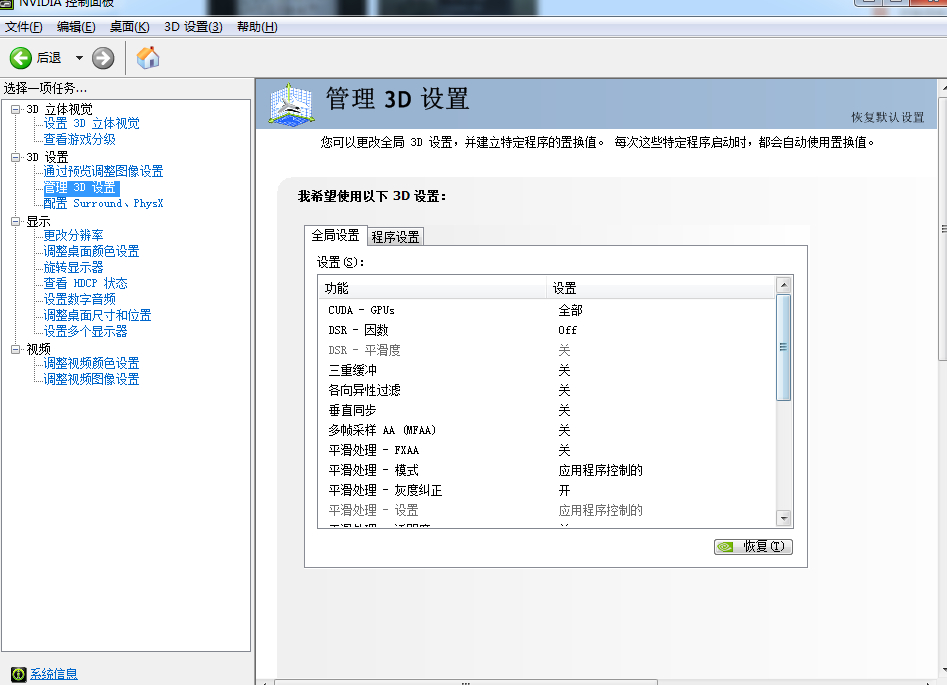Click the 恢复(T) button
This screenshot has height=685, width=947.
click(x=753, y=547)
